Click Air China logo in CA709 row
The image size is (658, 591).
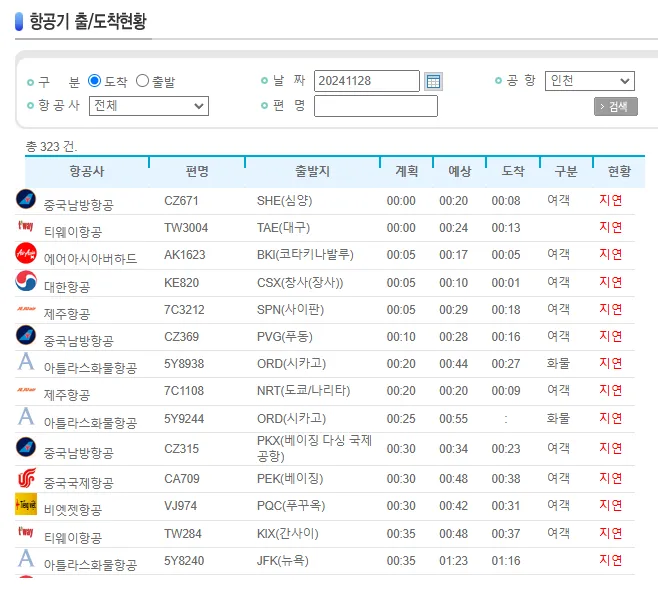click(26, 478)
